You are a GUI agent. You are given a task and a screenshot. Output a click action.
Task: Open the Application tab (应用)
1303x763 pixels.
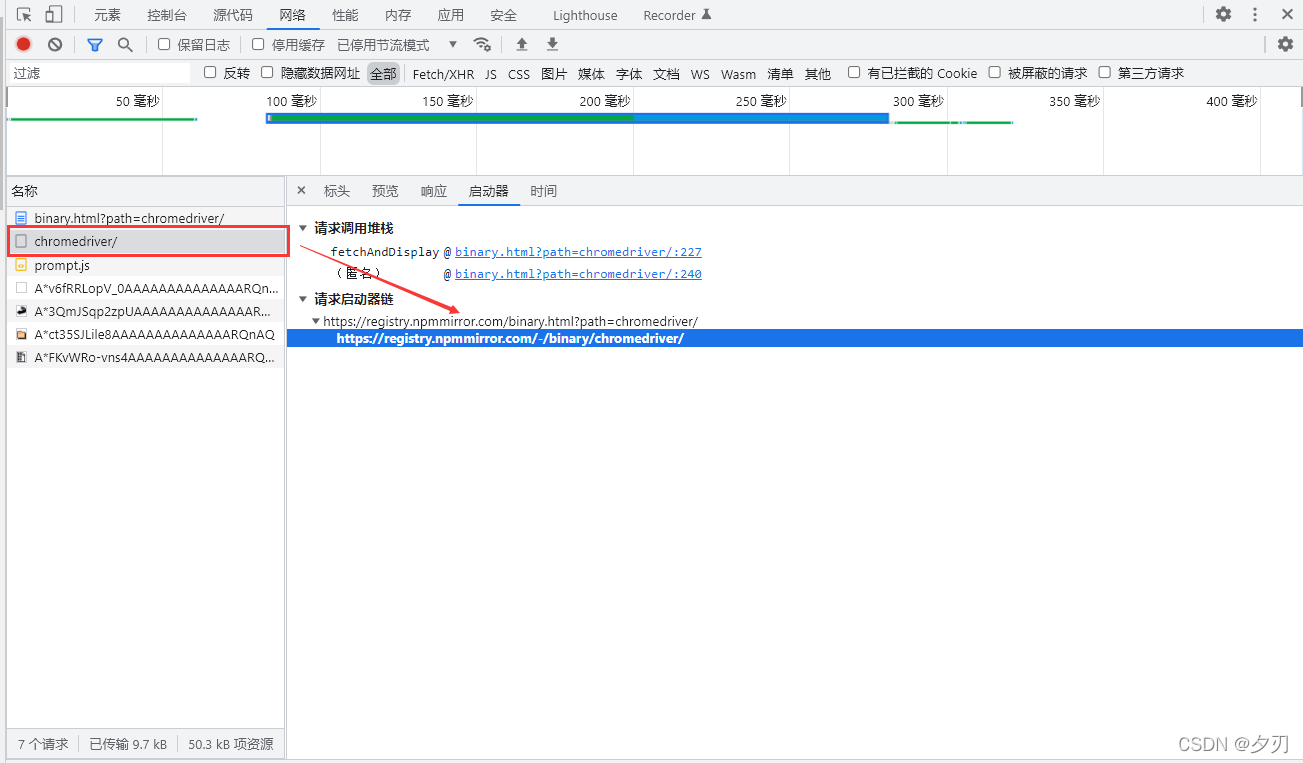pyautogui.click(x=451, y=15)
